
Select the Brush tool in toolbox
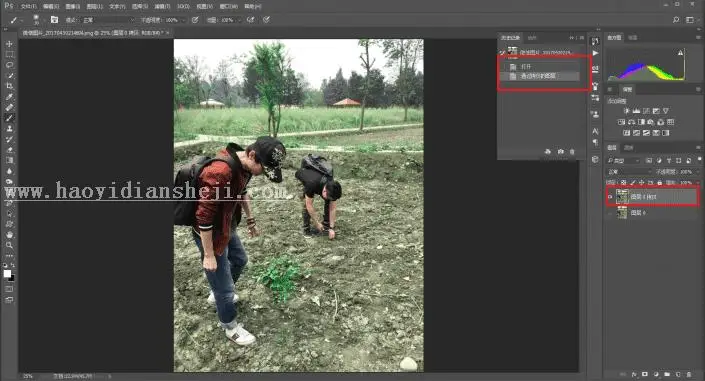click(9, 118)
